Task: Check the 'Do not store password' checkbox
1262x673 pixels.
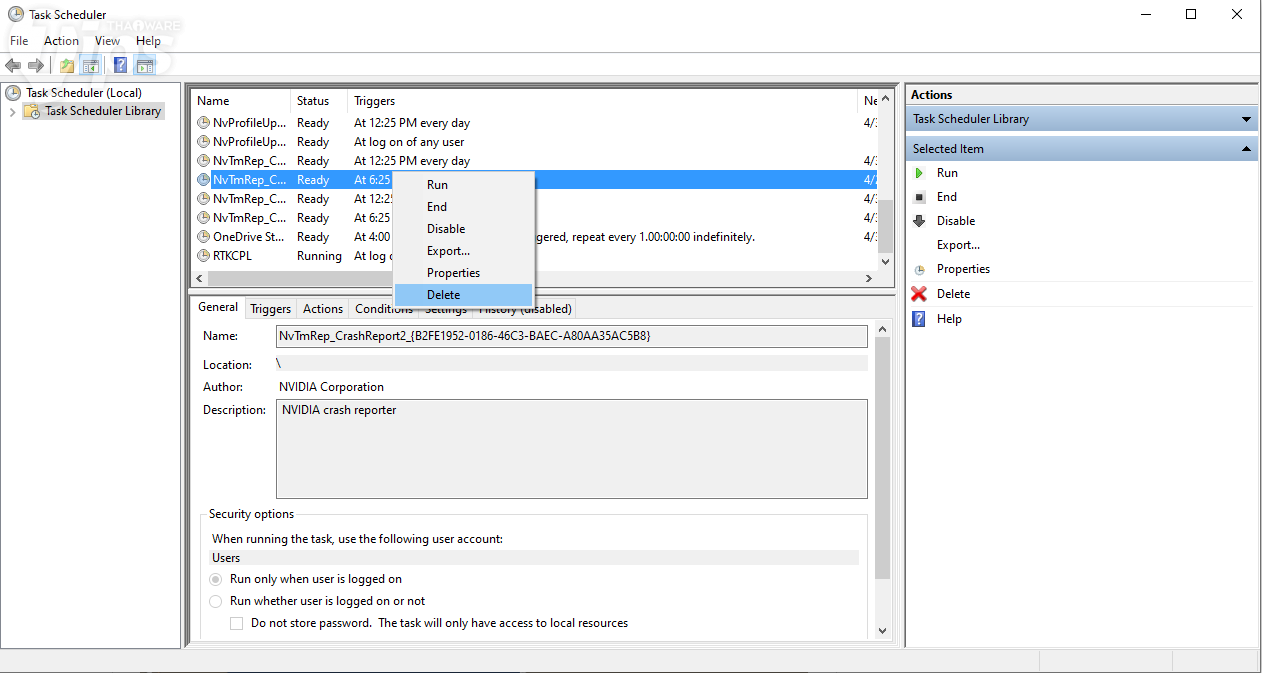Action: pyautogui.click(x=237, y=623)
